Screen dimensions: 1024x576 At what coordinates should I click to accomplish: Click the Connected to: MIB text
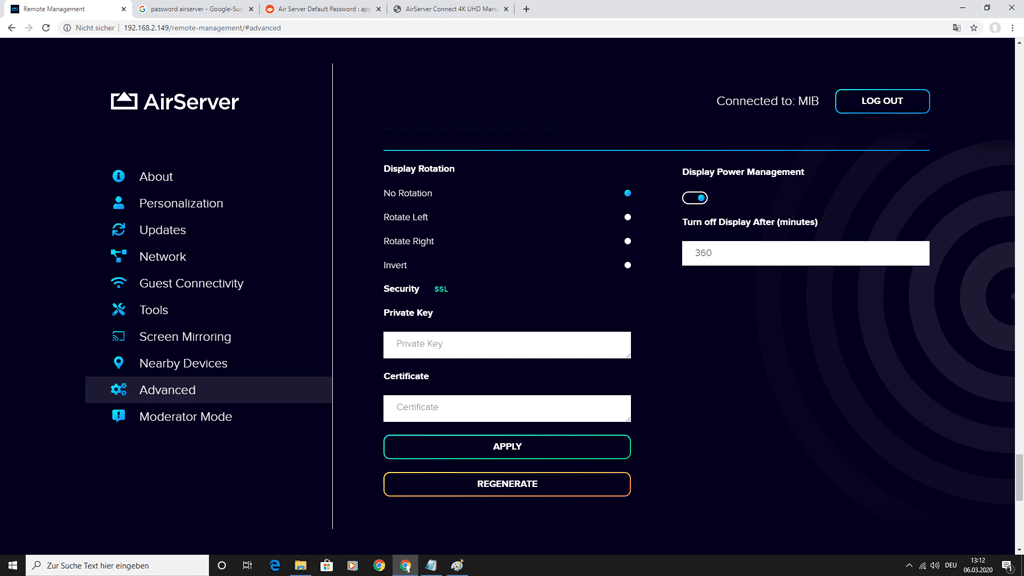pyautogui.click(x=767, y=101)
